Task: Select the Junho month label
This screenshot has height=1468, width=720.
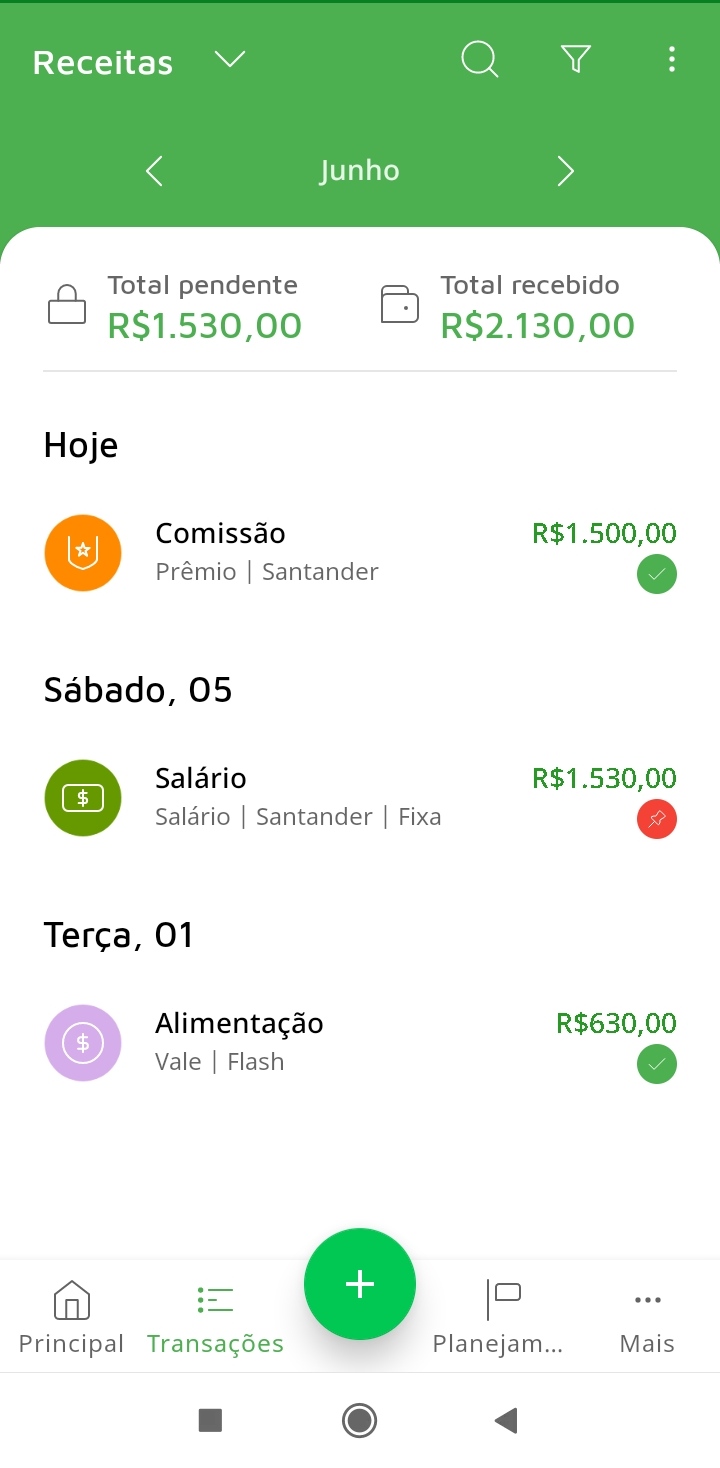Action: click(360, 171)
